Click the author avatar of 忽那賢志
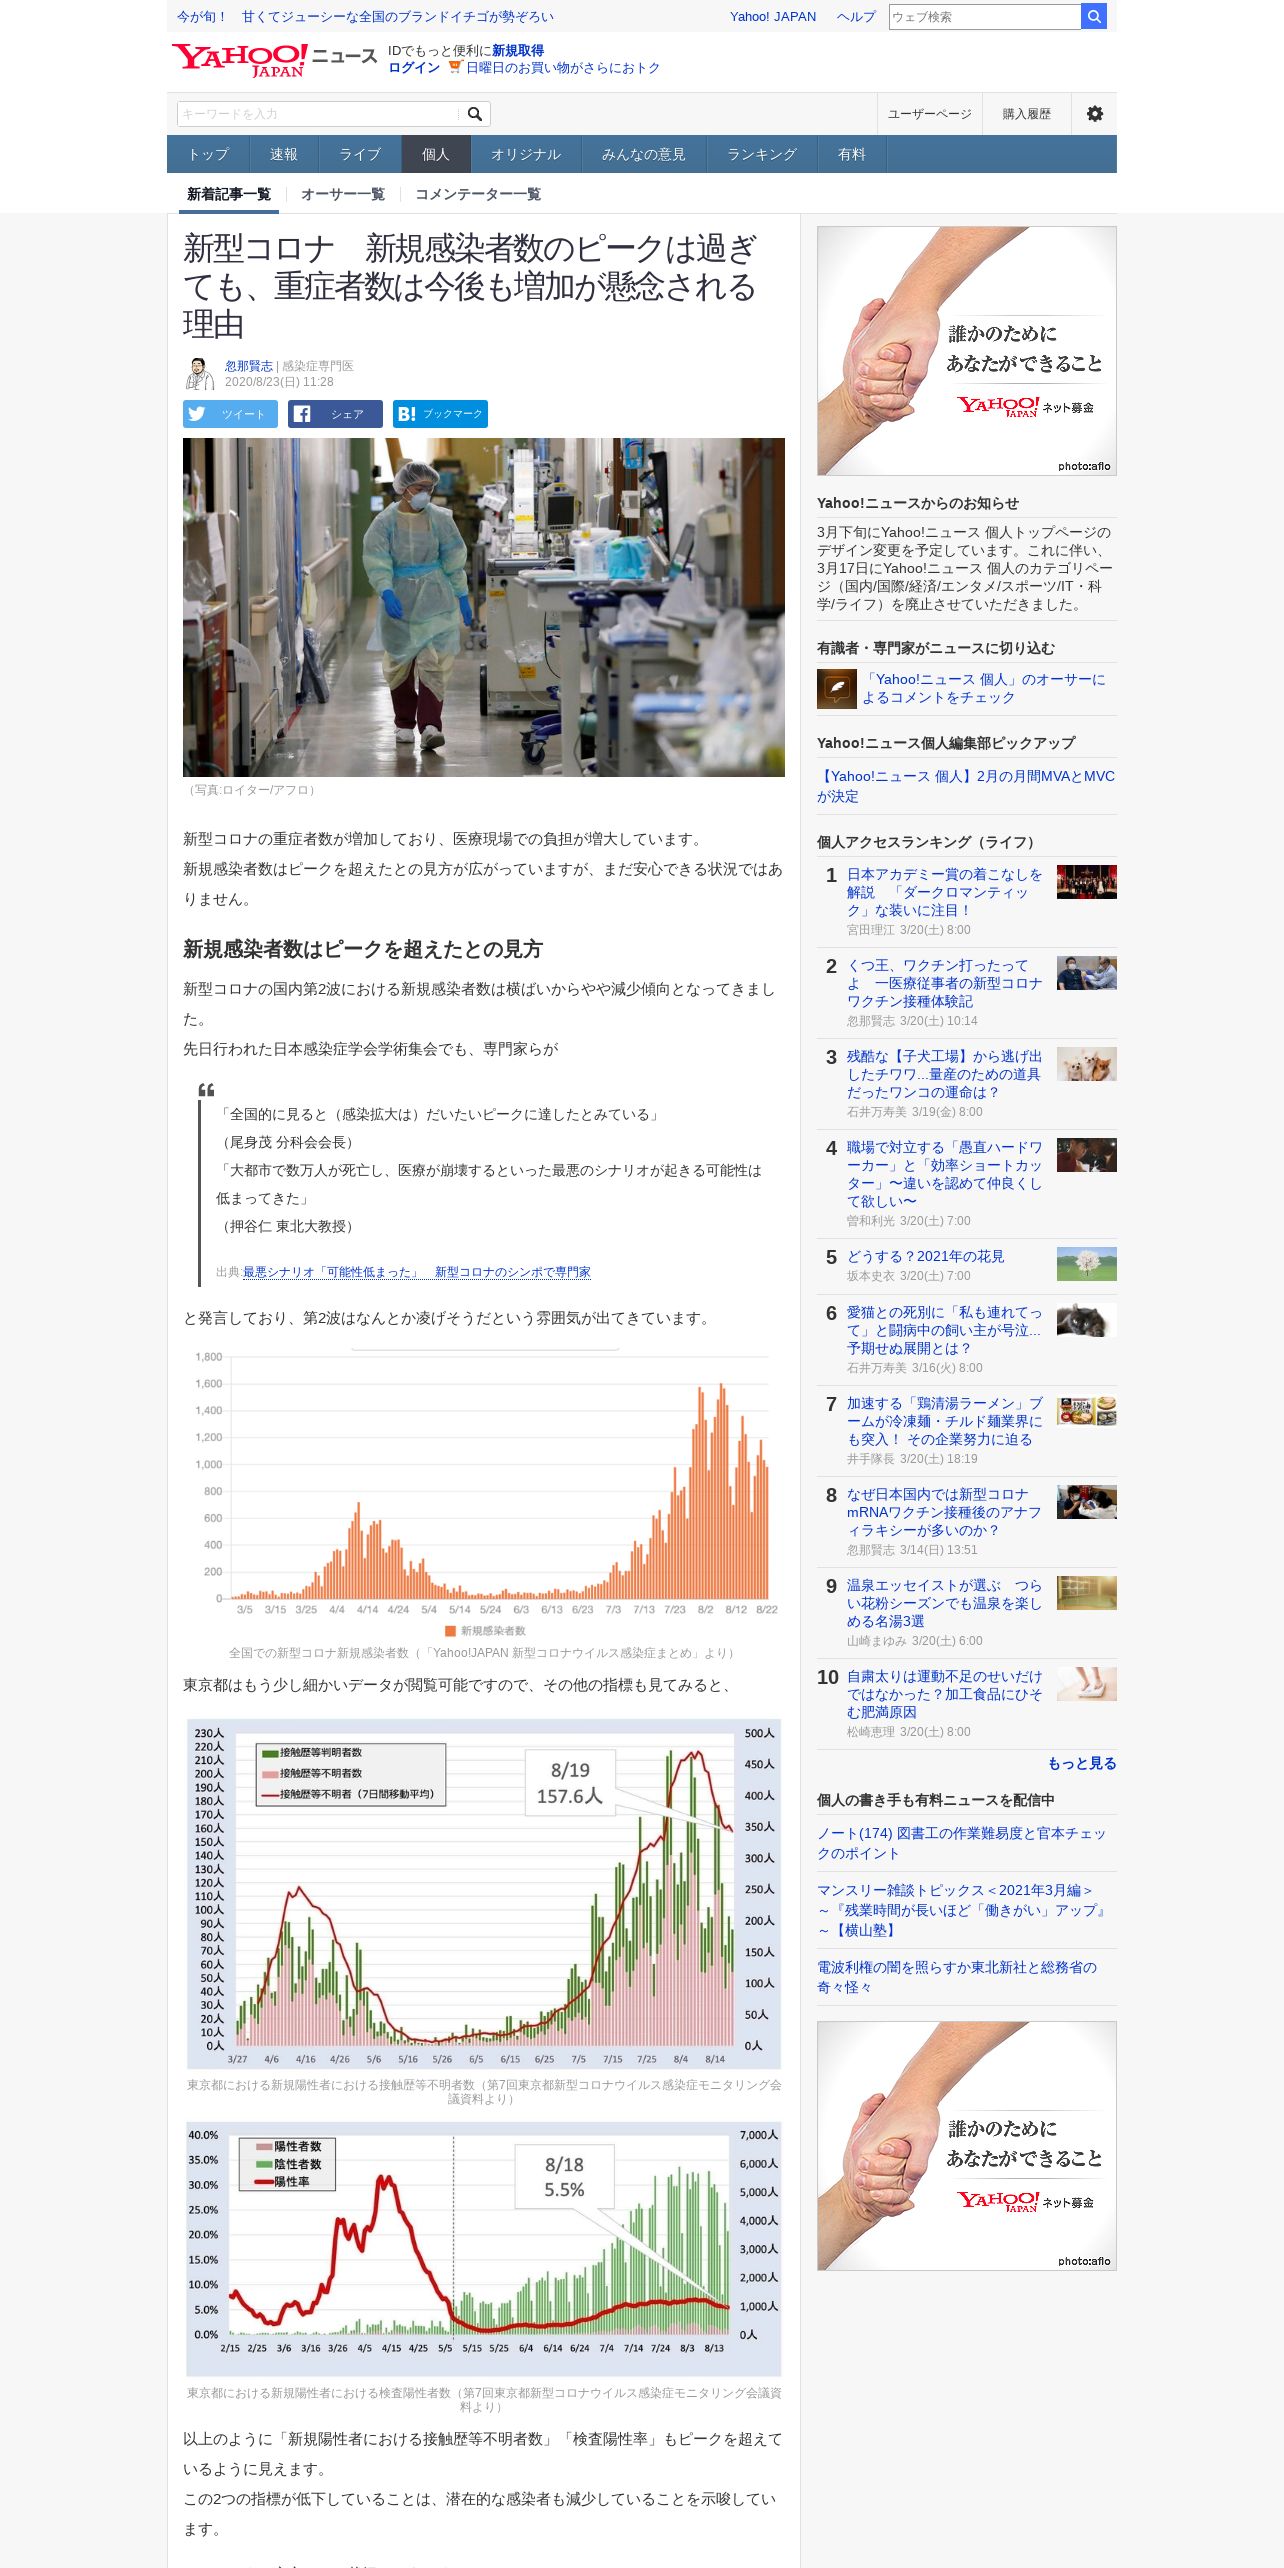The height and width of the screenshot is (2568, 1284). coord(200,373)
